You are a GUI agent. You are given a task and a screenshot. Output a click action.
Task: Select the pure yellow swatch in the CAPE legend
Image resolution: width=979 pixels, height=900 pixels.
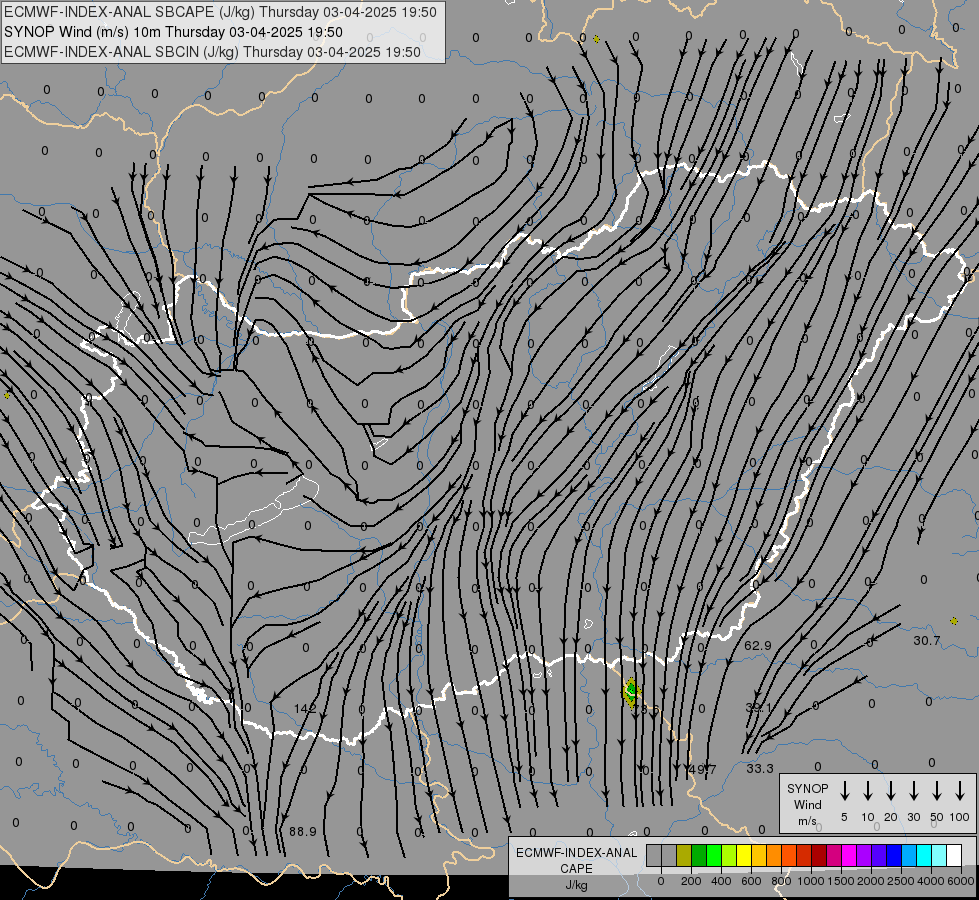tap(744, 856)
